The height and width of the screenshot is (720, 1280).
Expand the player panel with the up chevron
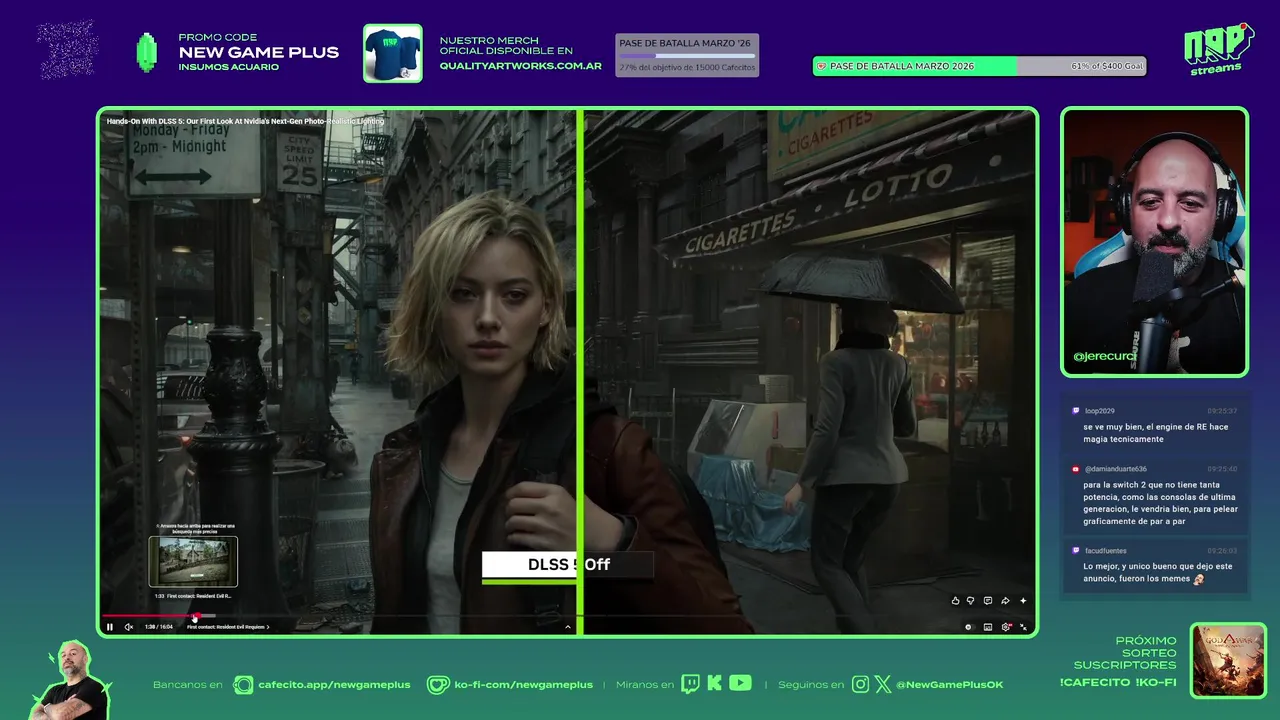click(x=568, y=627)
